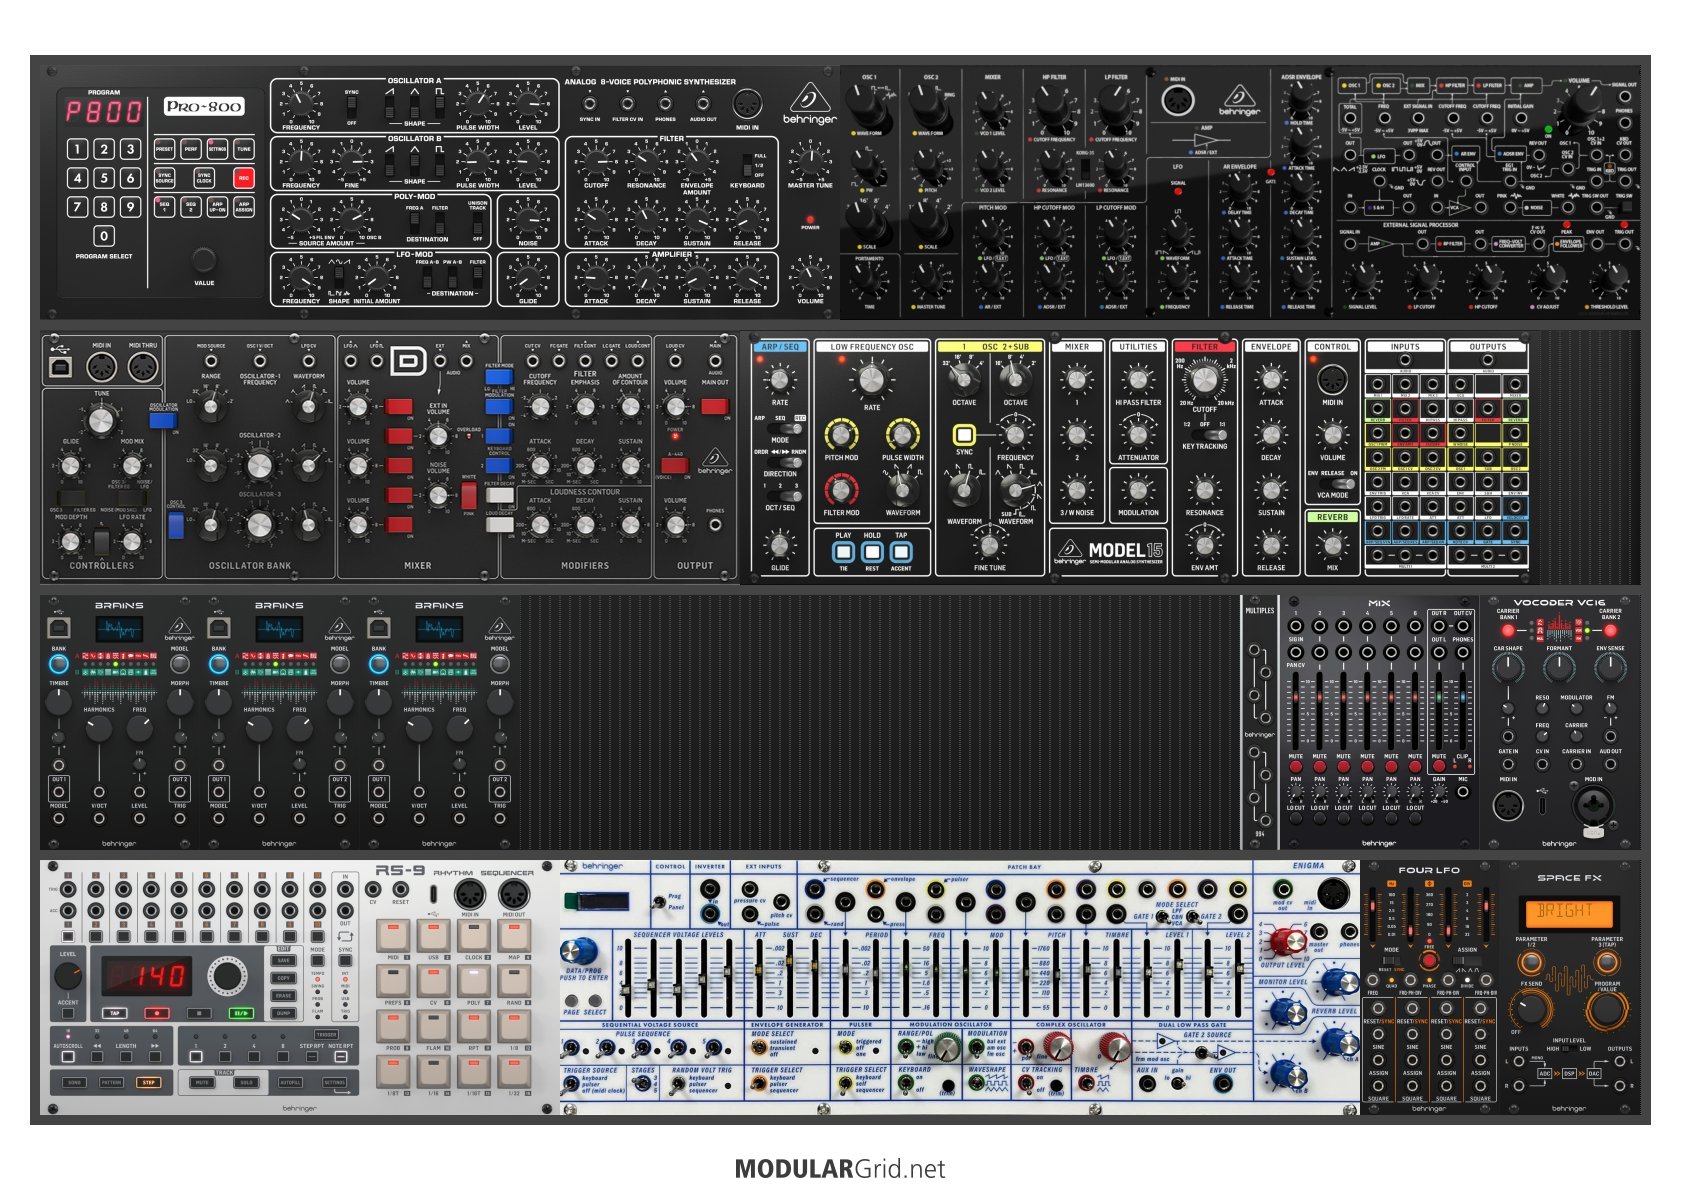Click the Pro-800 PHONES jack
The image size is (1681, 1190).
click(x=665, y=103)
